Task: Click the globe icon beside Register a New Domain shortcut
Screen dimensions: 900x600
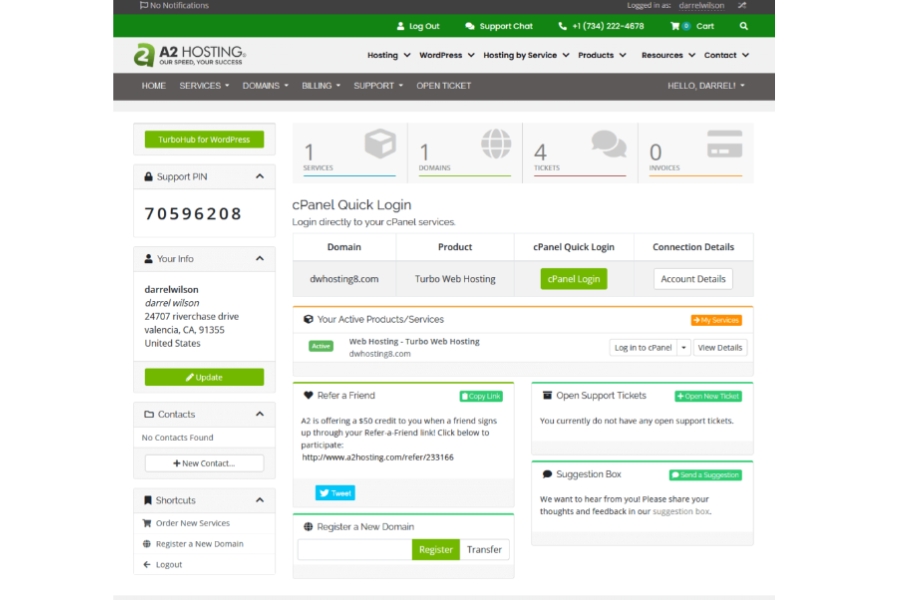Action: click(147, 544)
